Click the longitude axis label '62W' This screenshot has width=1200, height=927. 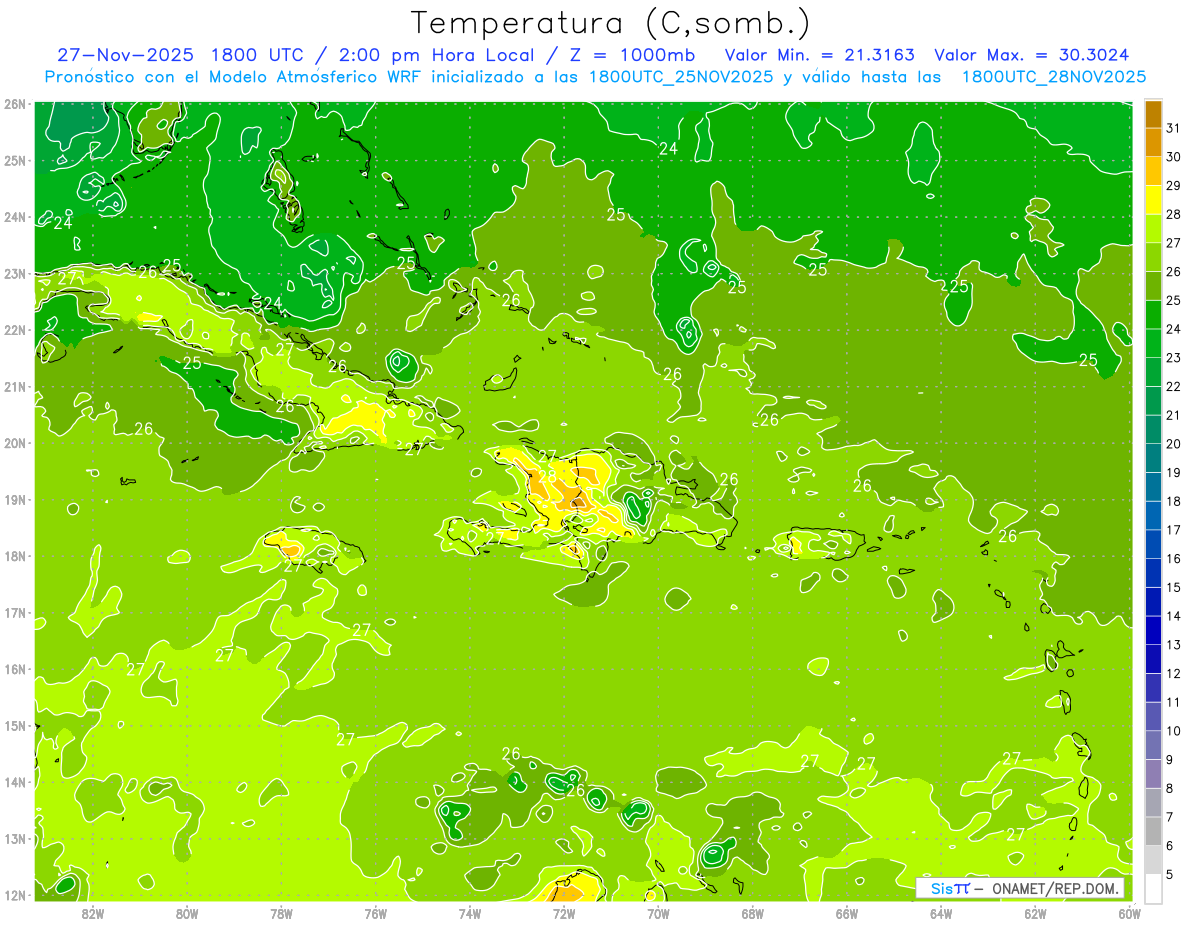1035,913
